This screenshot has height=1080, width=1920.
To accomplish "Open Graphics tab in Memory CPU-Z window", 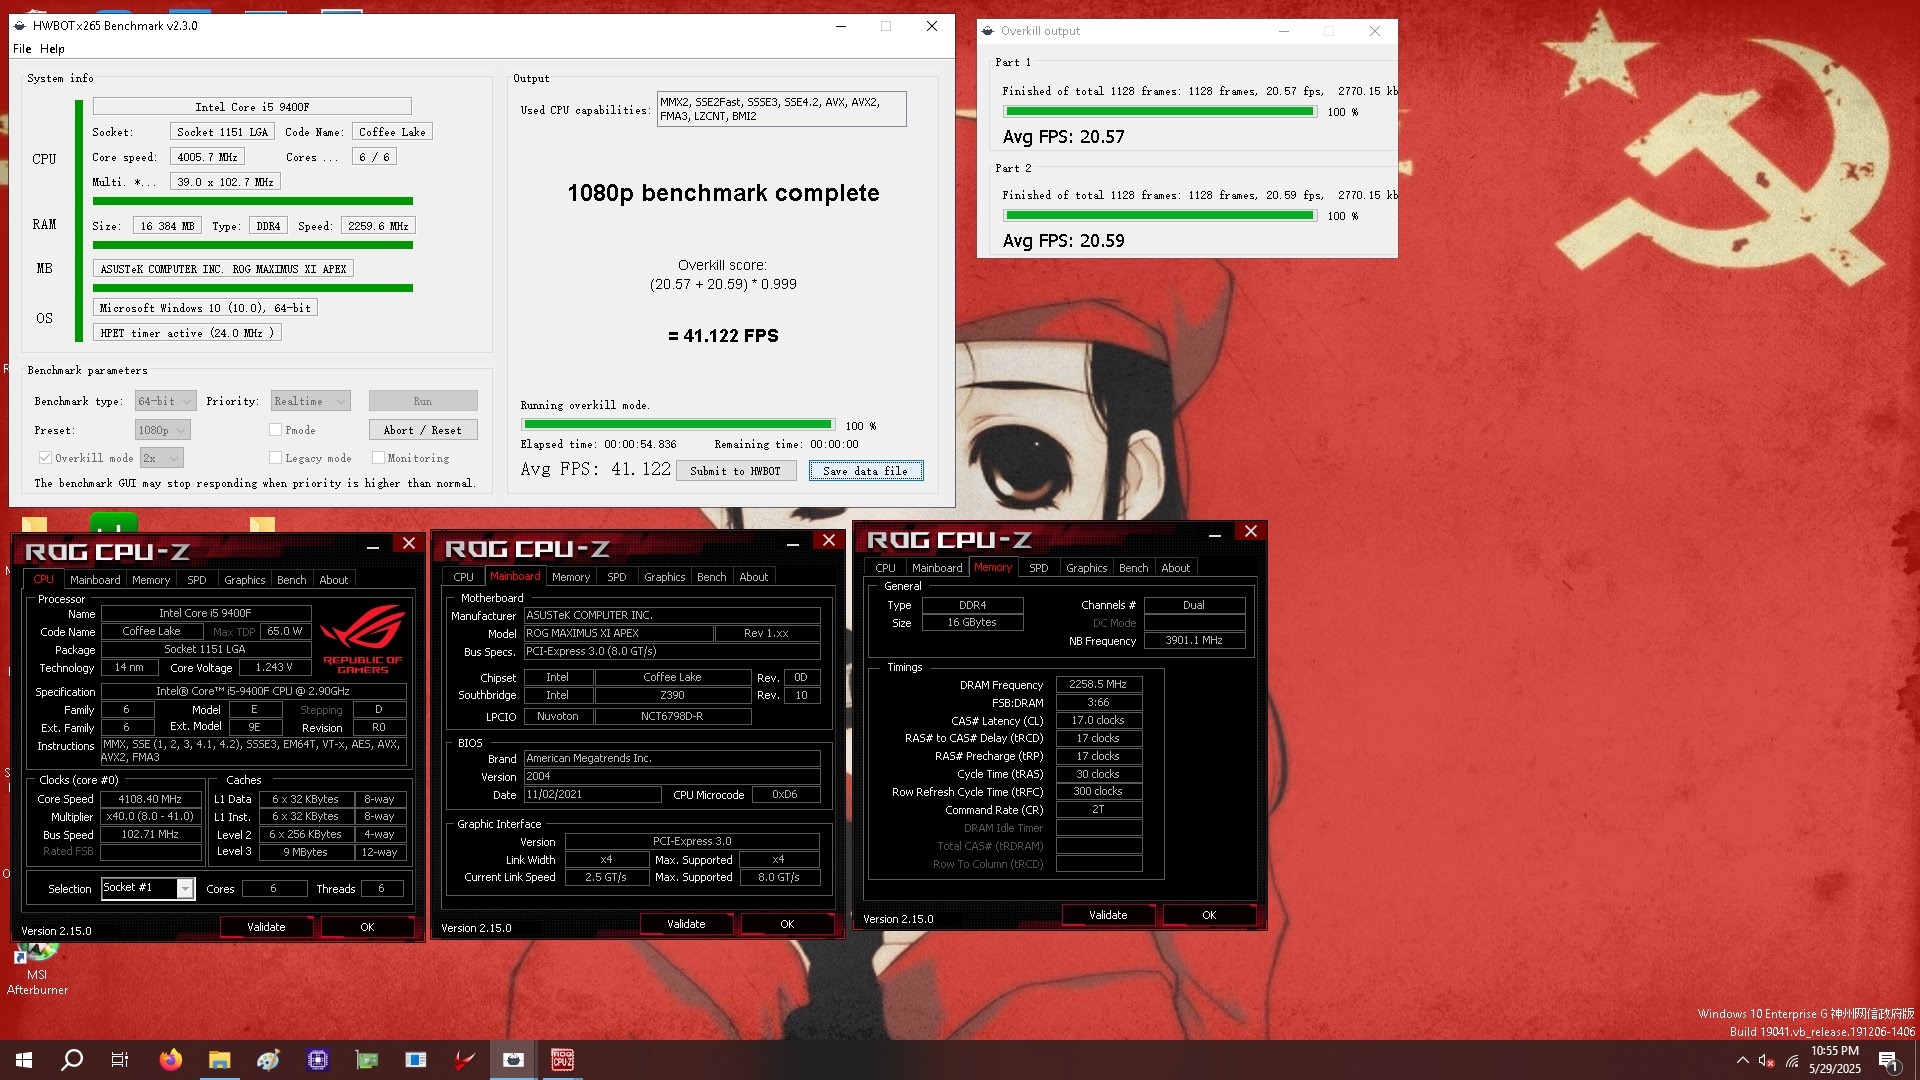I will point(1086,568).
